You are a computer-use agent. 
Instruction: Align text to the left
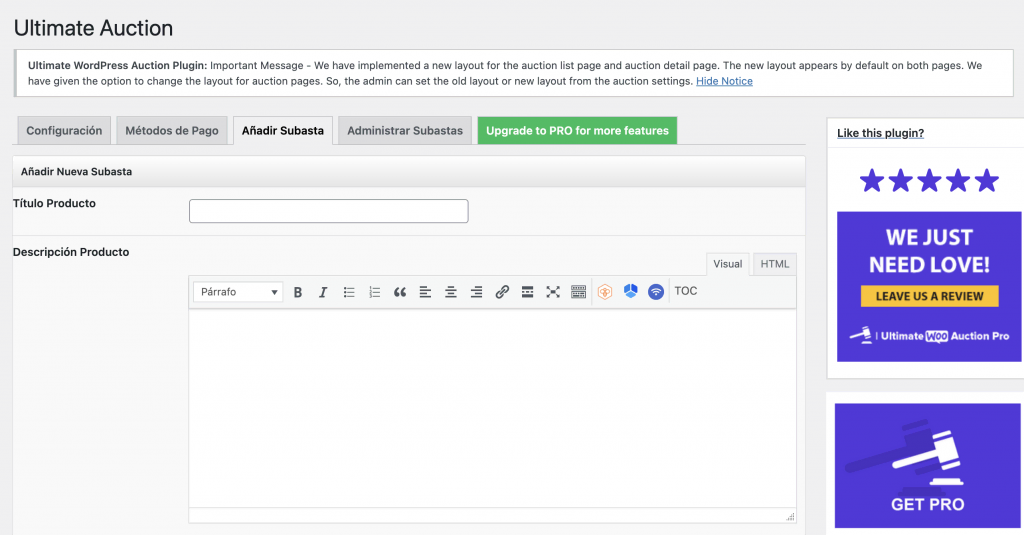(x=425, y=292)
